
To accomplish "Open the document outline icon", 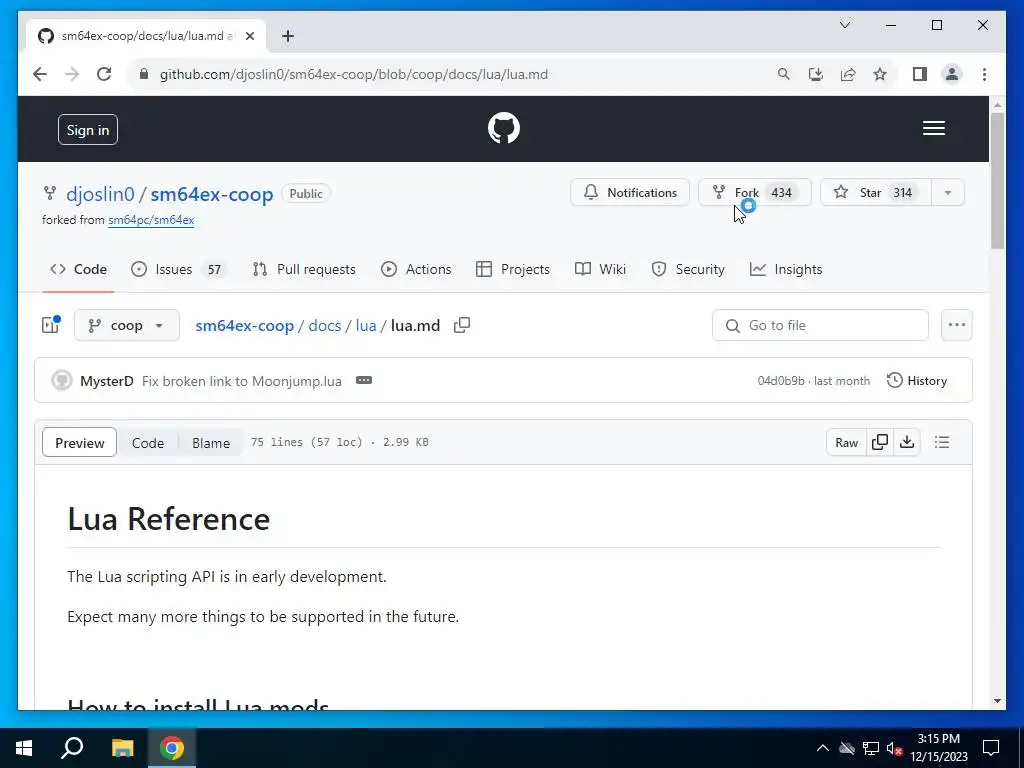I will tap(942, 443).
